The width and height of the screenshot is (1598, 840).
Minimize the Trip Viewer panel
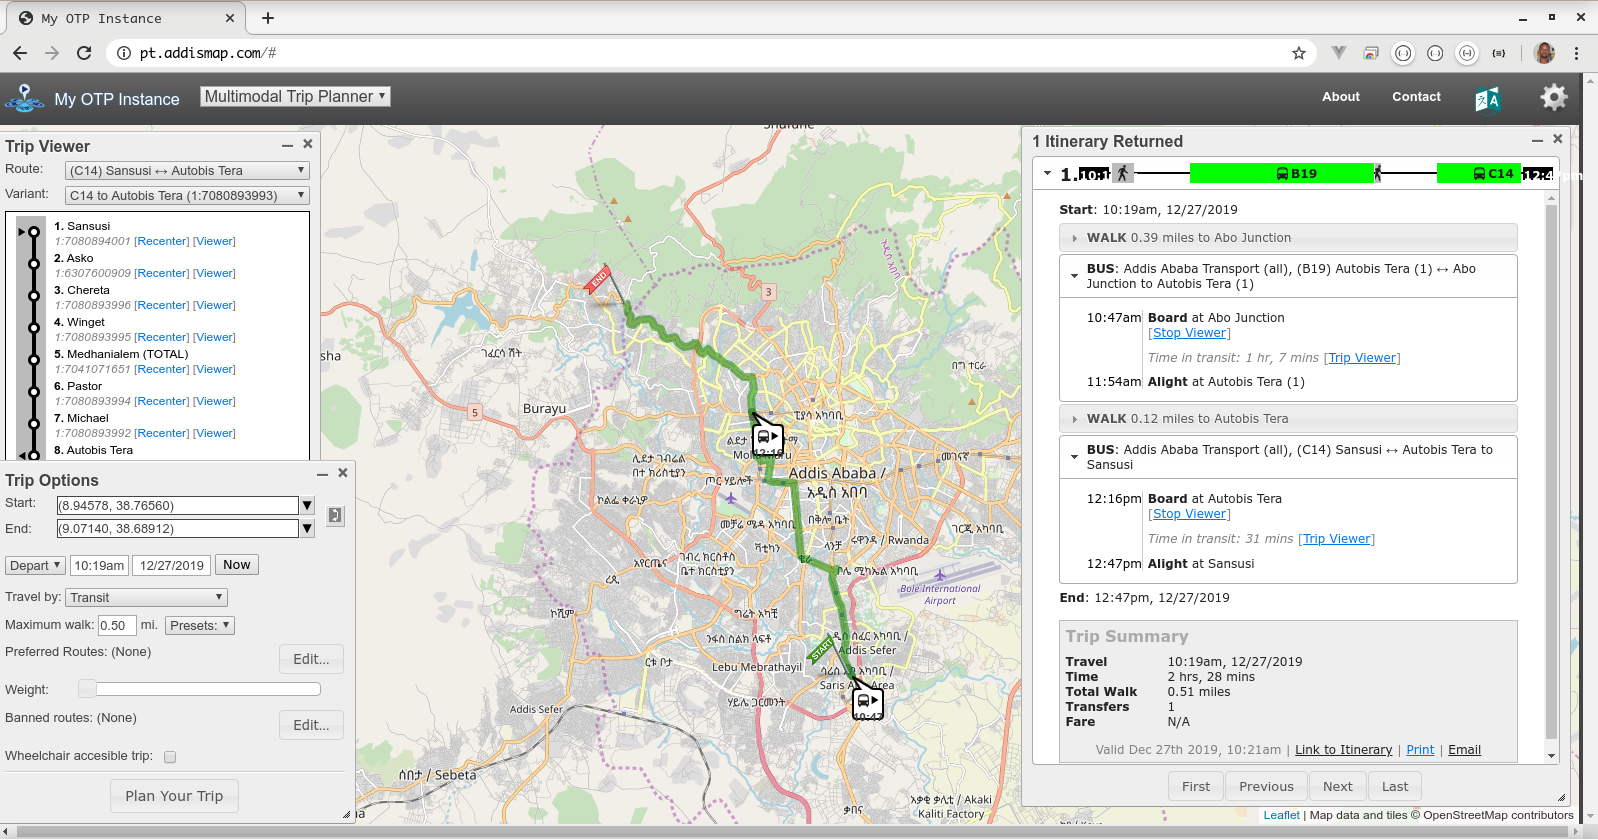288,146
